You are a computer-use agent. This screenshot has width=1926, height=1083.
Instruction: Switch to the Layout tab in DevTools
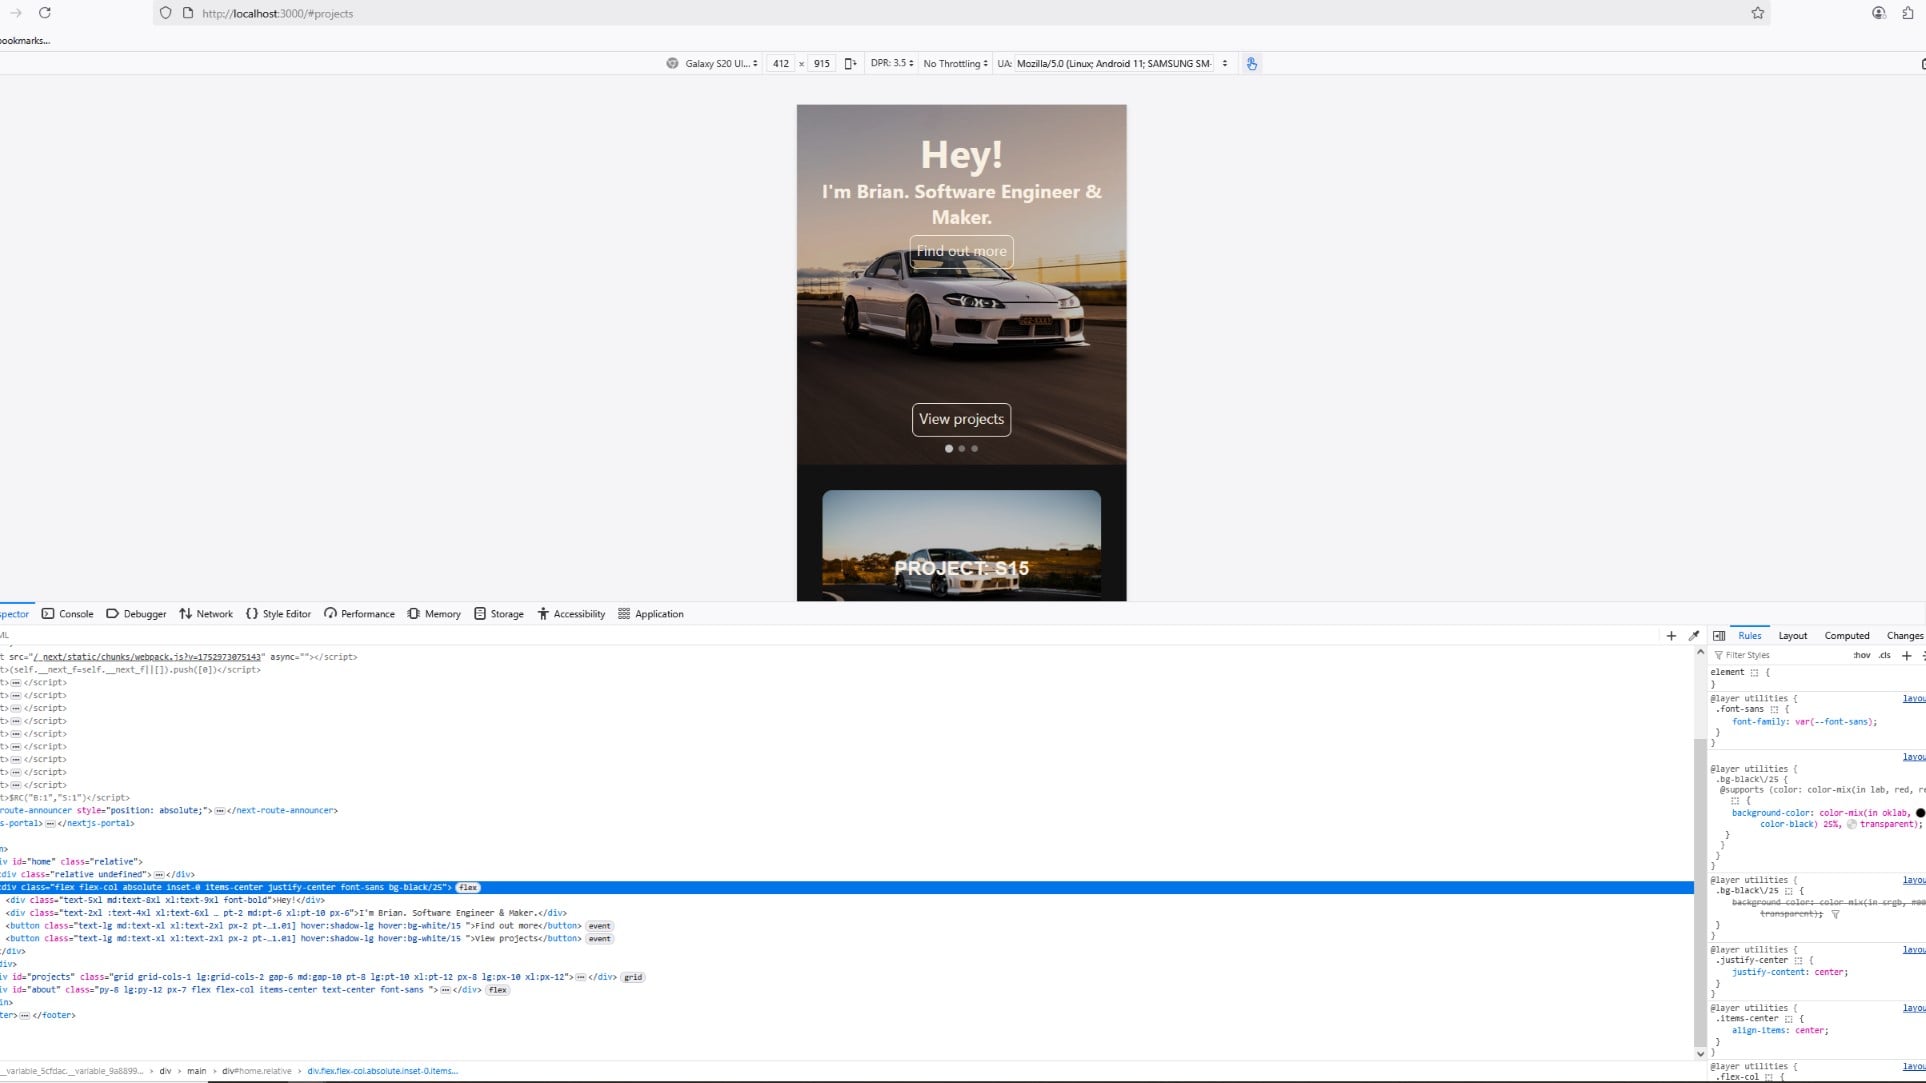coord(1792,635)
